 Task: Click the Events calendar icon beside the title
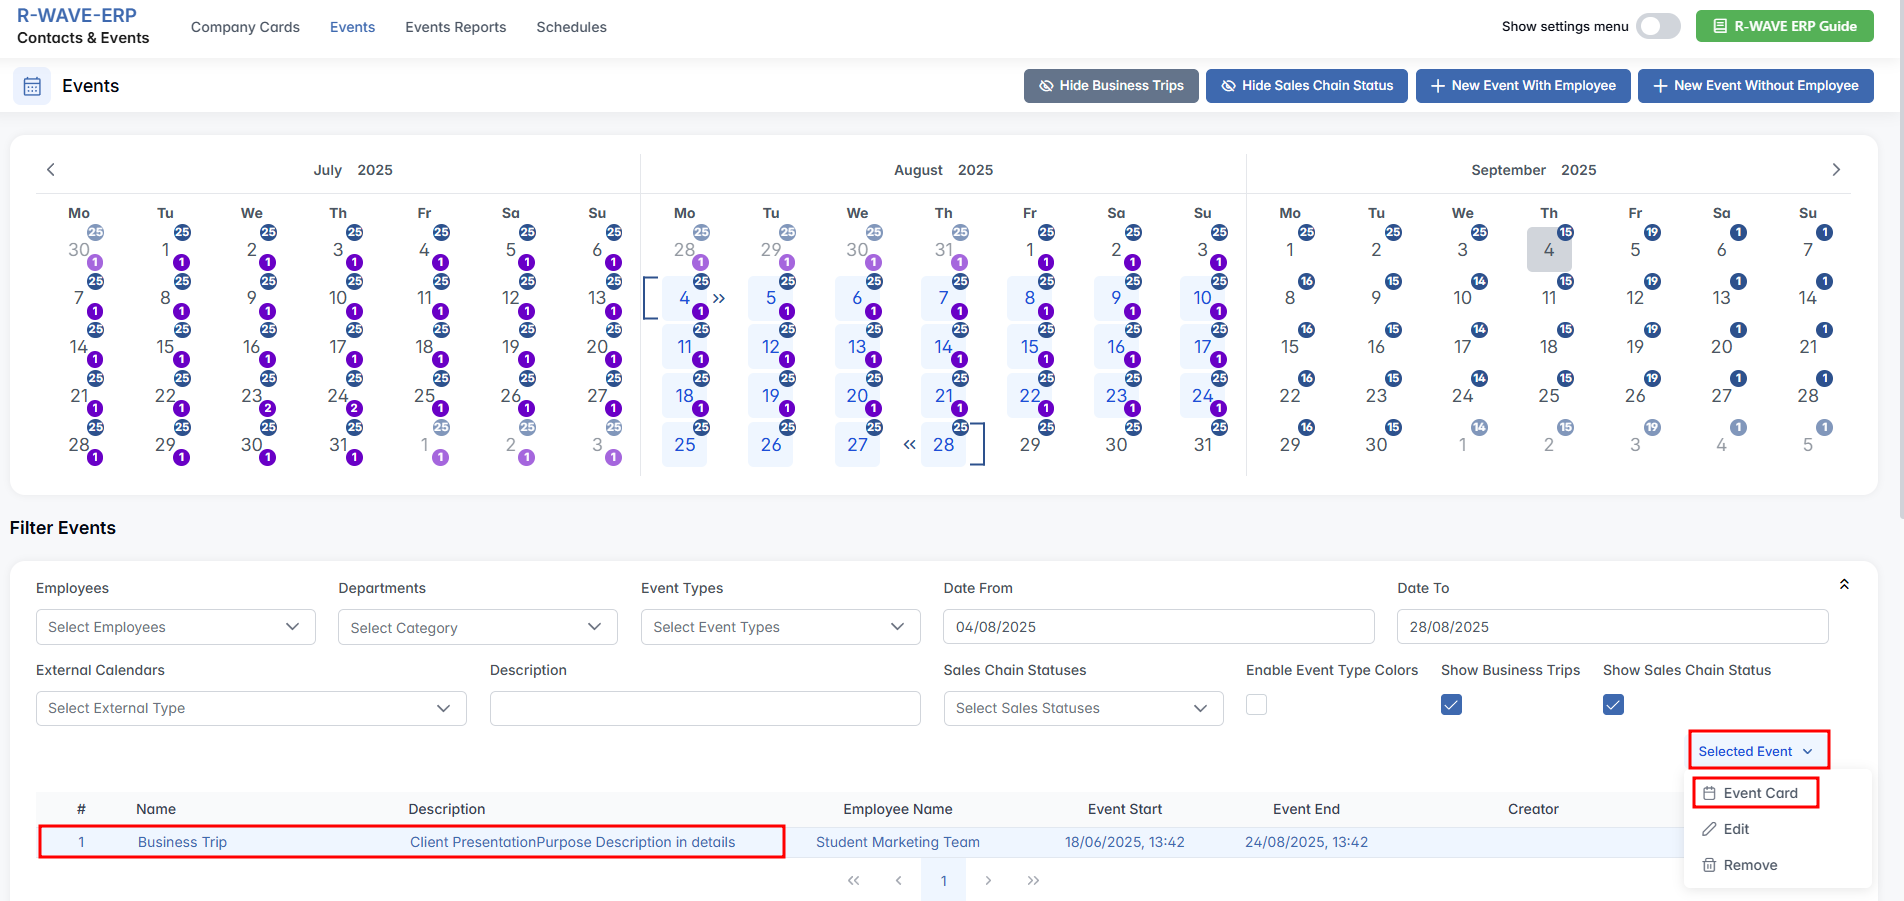32,86
